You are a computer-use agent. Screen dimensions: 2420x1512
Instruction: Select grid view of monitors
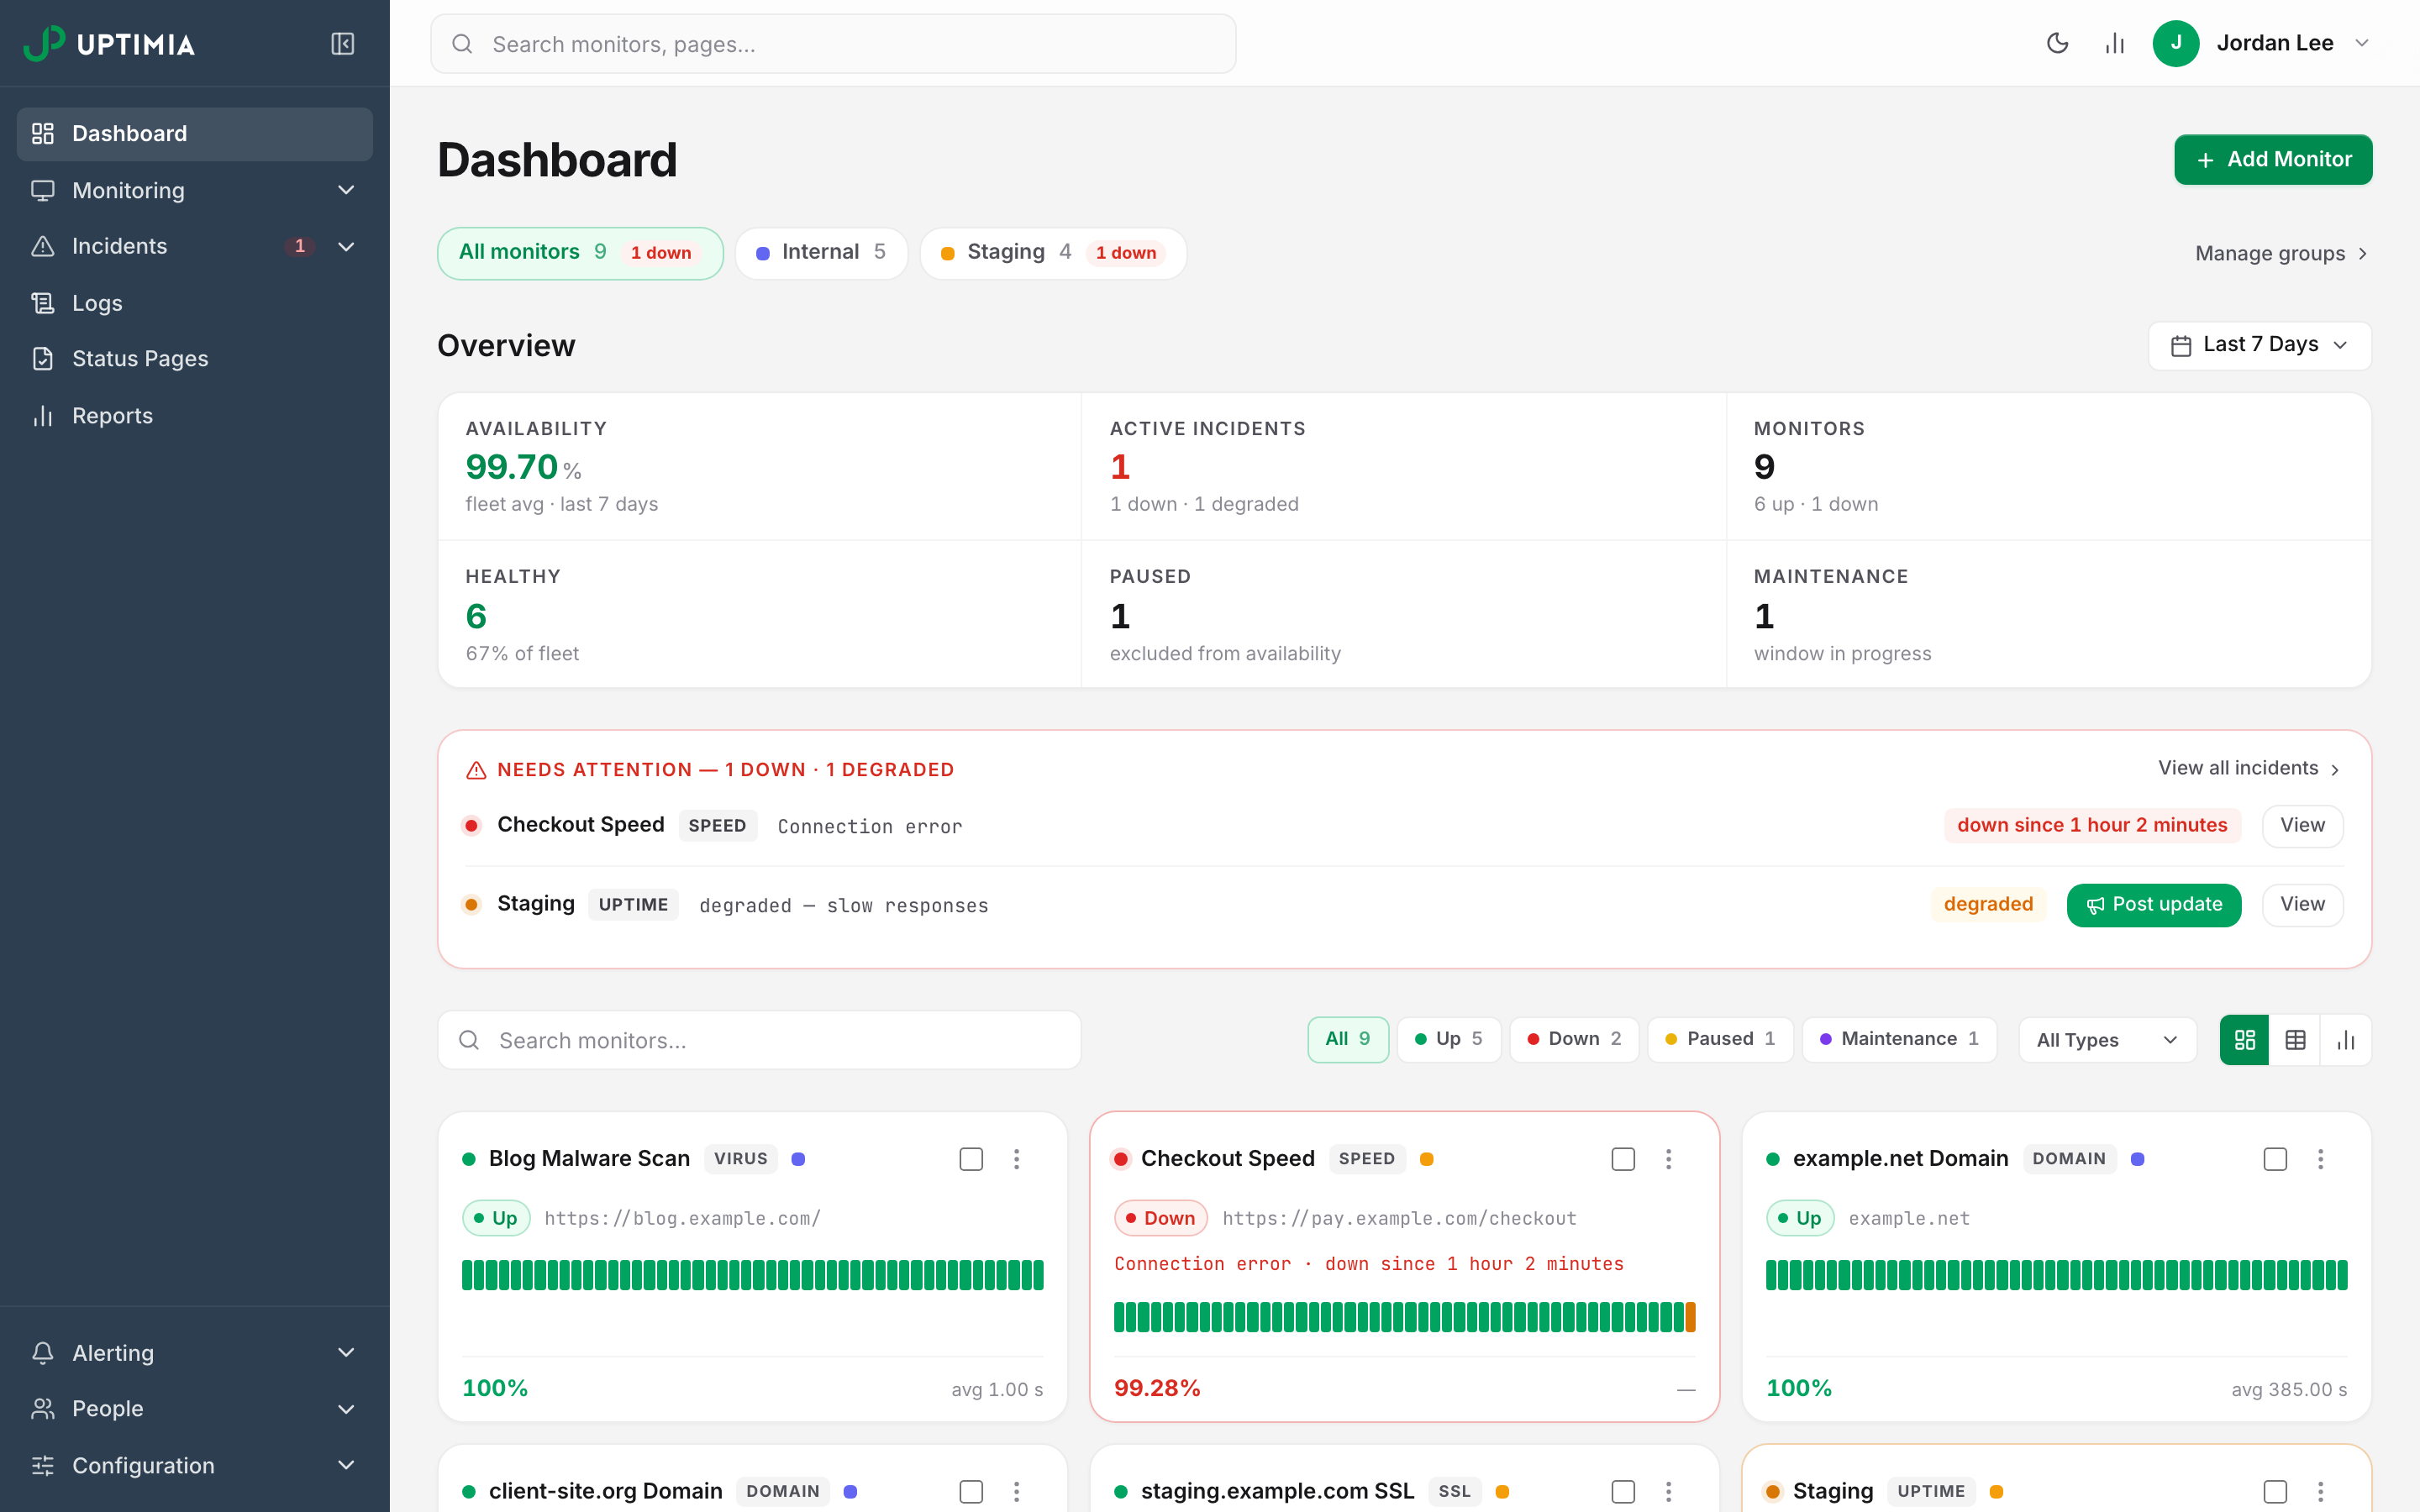point(2245,1040)
